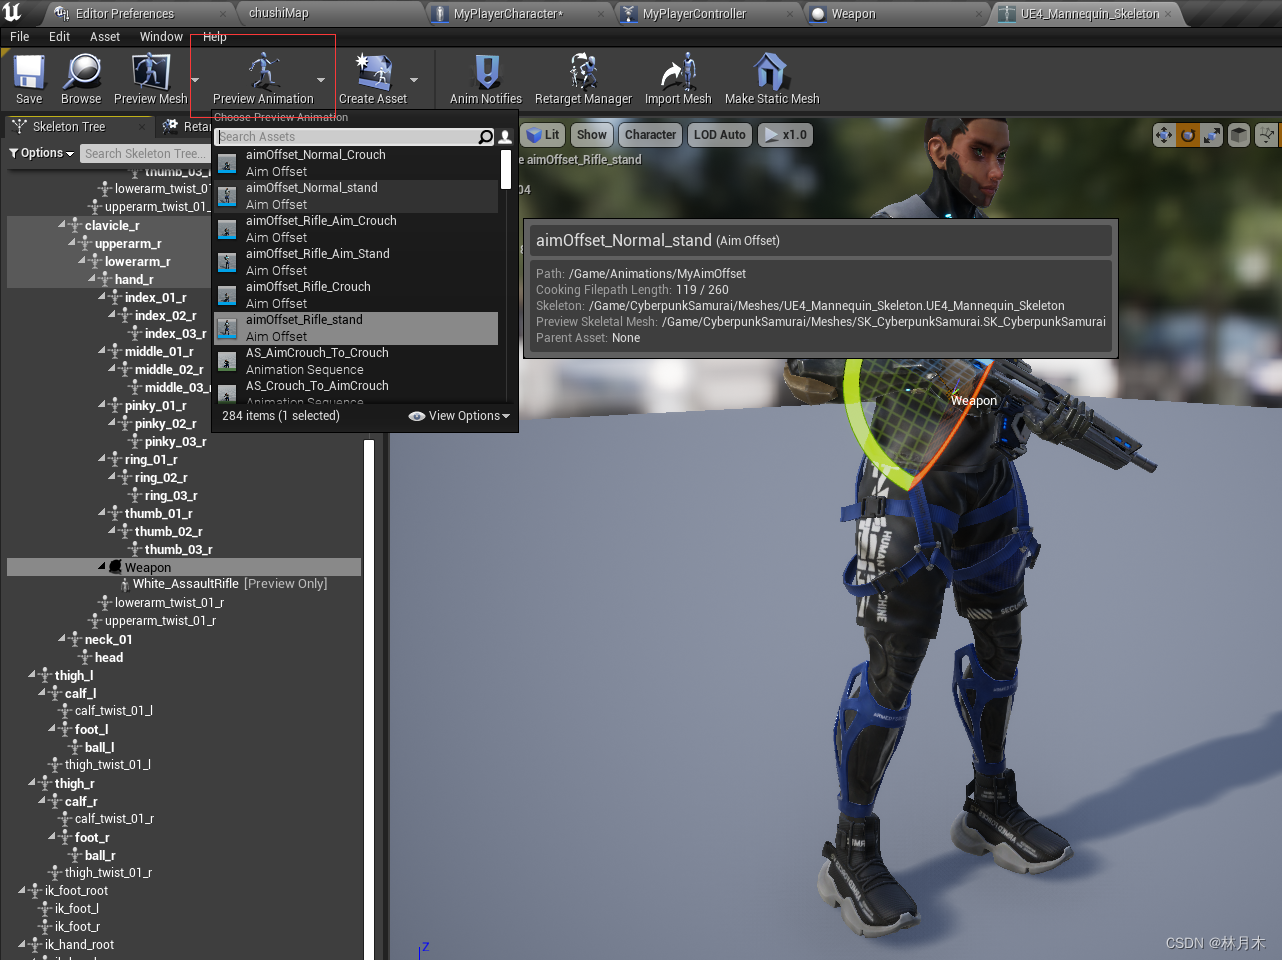Switch to the MyPlayerController tab

tap(694, 14)
